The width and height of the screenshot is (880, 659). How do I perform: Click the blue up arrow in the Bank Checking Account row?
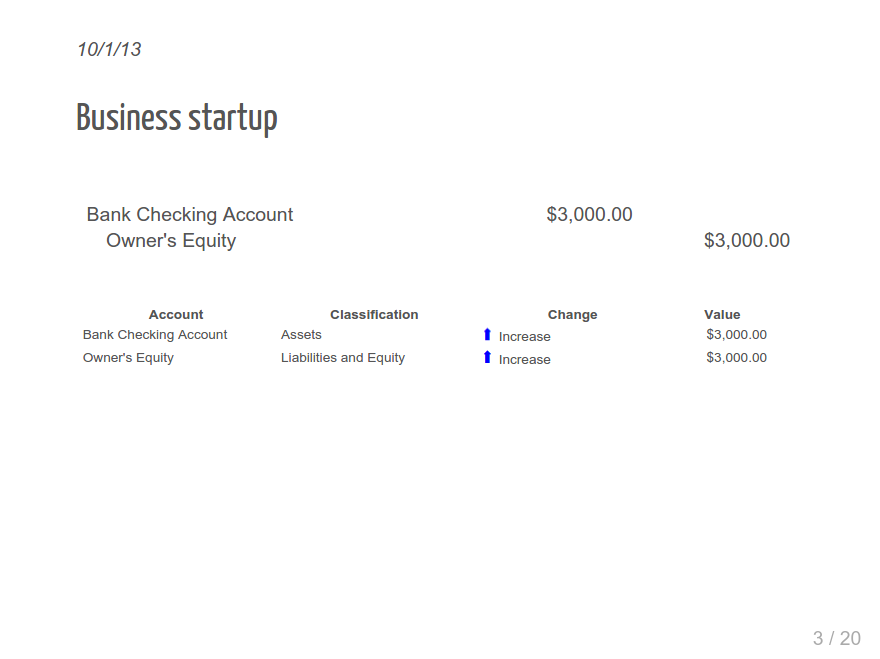(487, 335)
